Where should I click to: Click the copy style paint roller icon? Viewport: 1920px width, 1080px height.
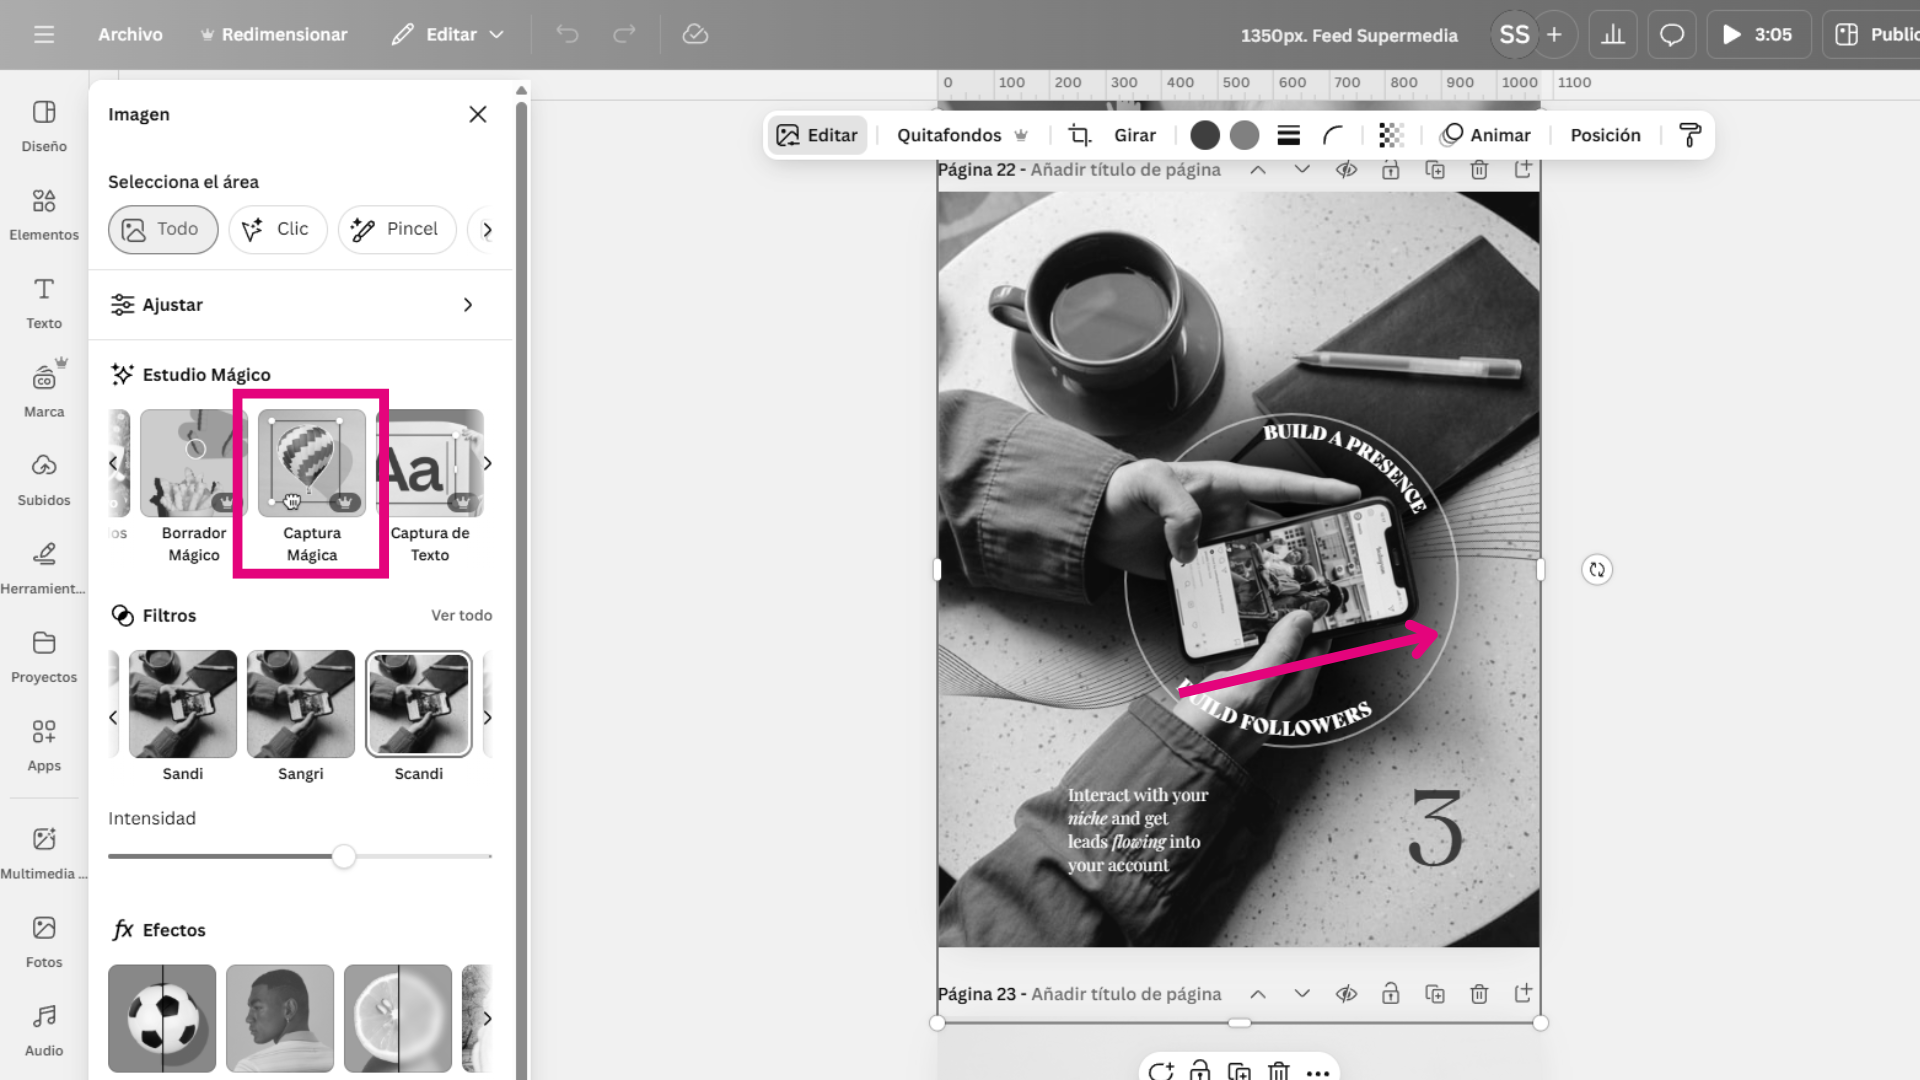click(1690, 135)
